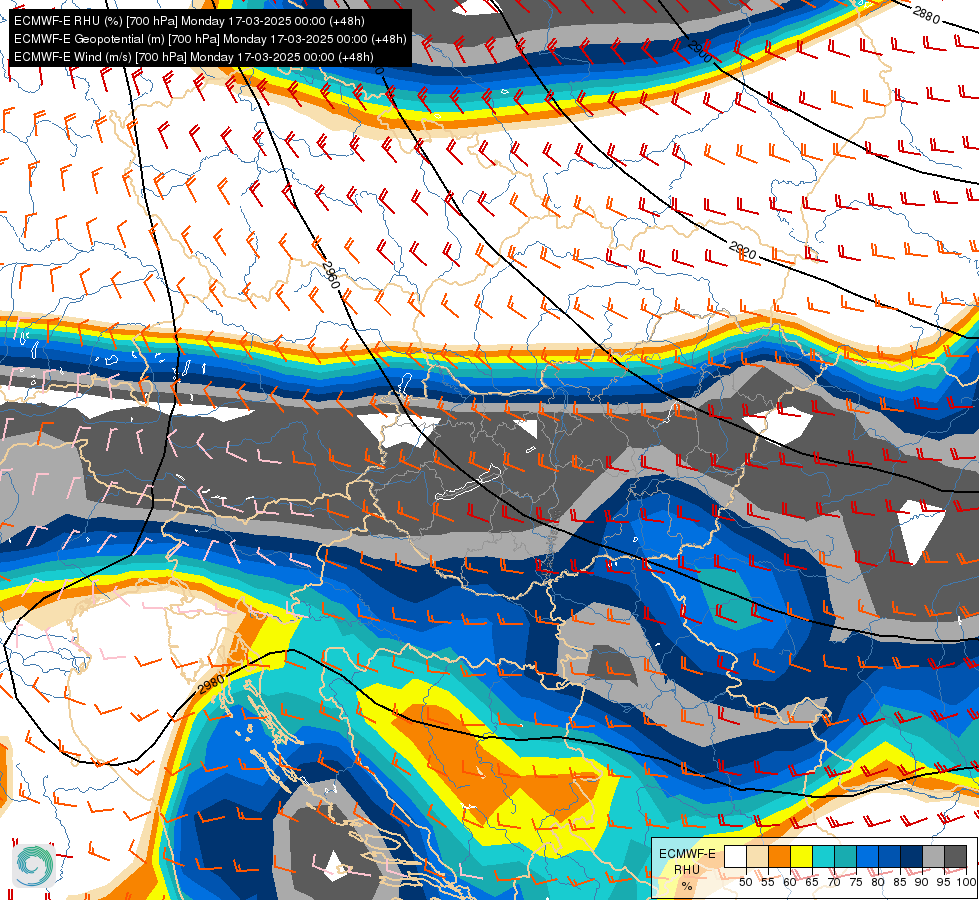Click the '60' legend tick label
Viewport: 979px width, 900px height.
point(790,882)
